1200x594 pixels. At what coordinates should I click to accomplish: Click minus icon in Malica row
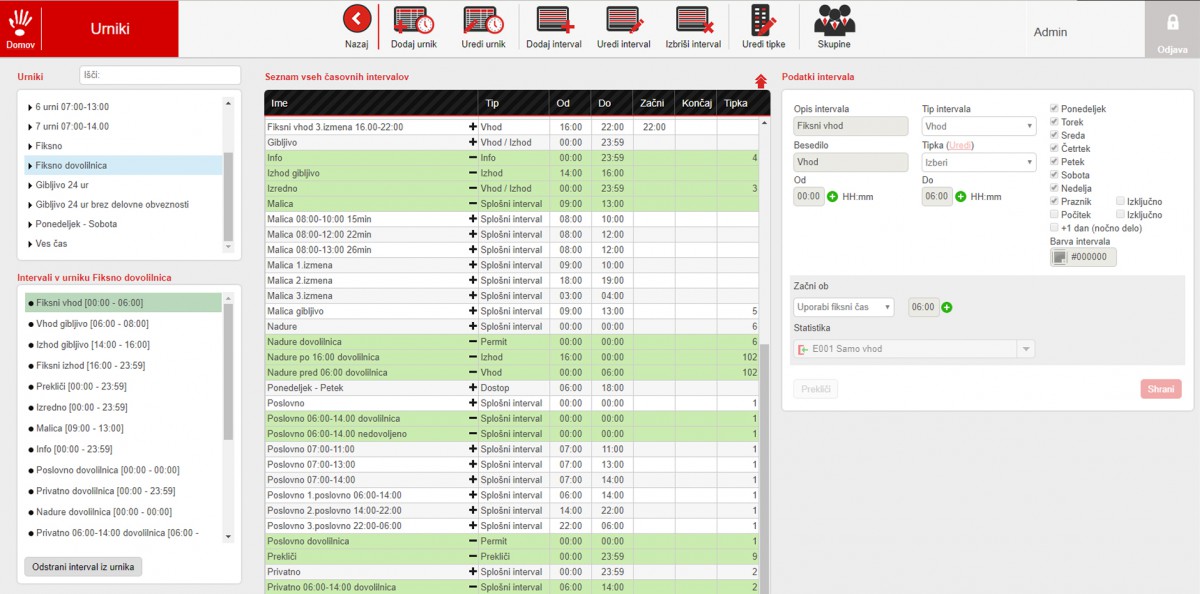coord(472,204)
